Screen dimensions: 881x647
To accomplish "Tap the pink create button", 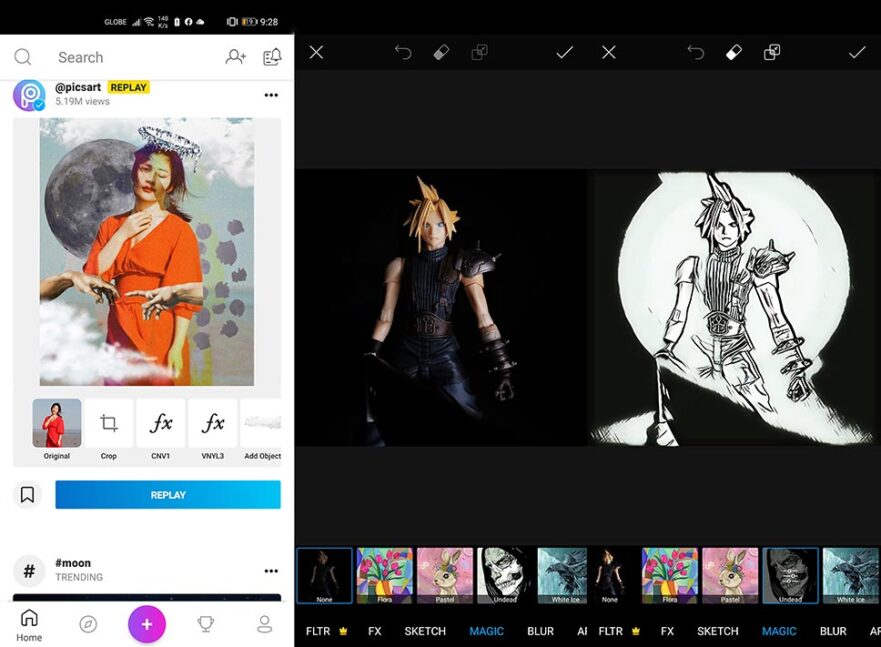I will [x=147, y=623].
